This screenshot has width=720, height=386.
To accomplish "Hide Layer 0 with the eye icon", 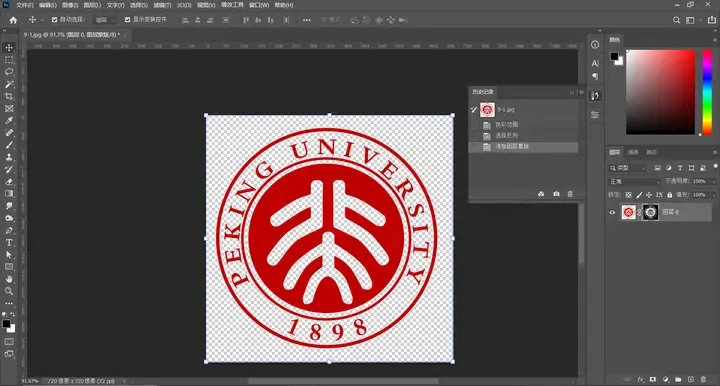I will (x=612, y=213).
